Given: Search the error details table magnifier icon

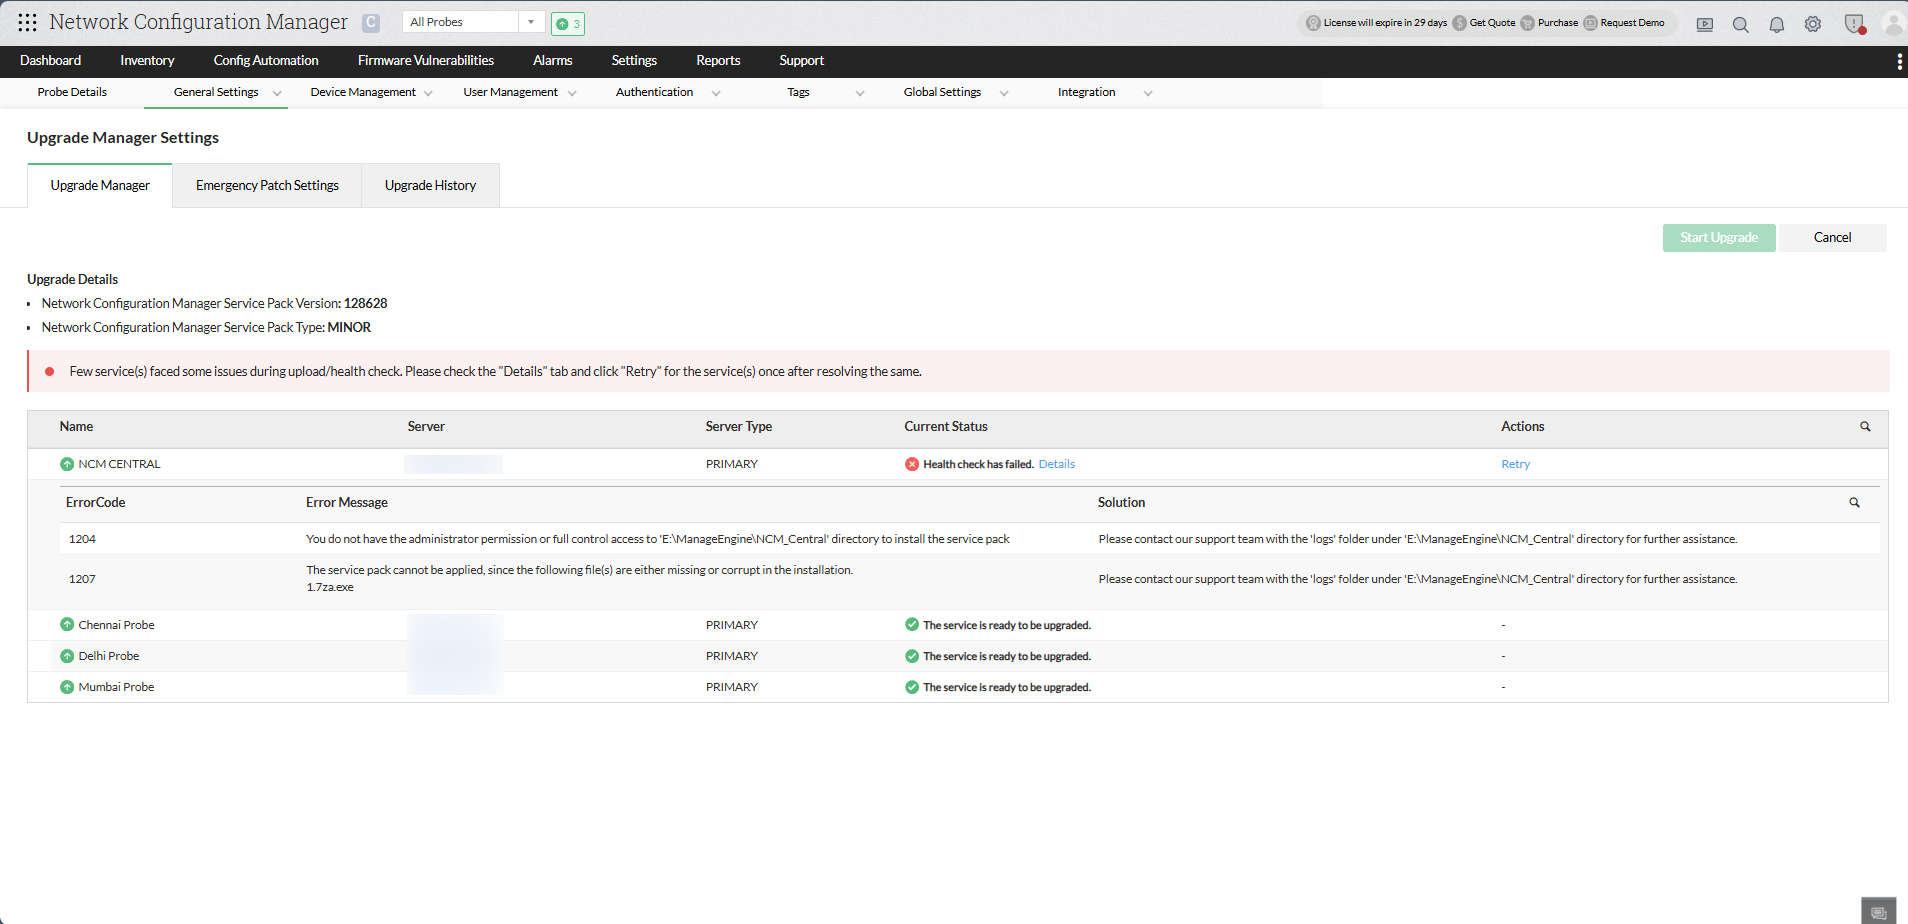Looking at the screenshot, I should (x=1854, y=503).
